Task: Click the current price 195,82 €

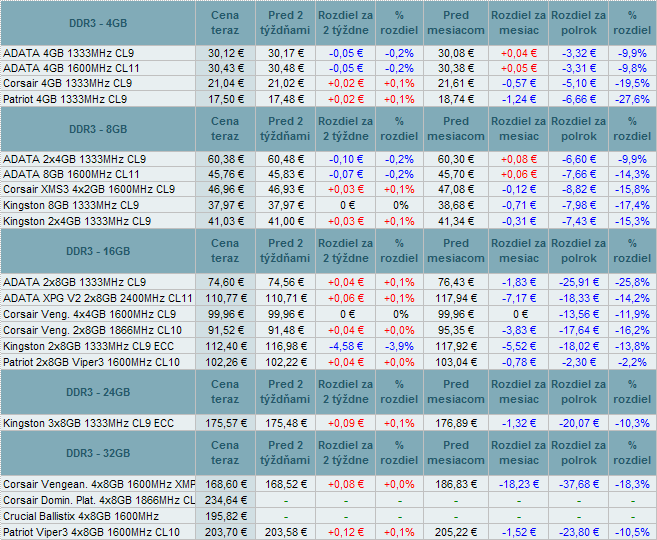Action: click(x=226, y=516)
